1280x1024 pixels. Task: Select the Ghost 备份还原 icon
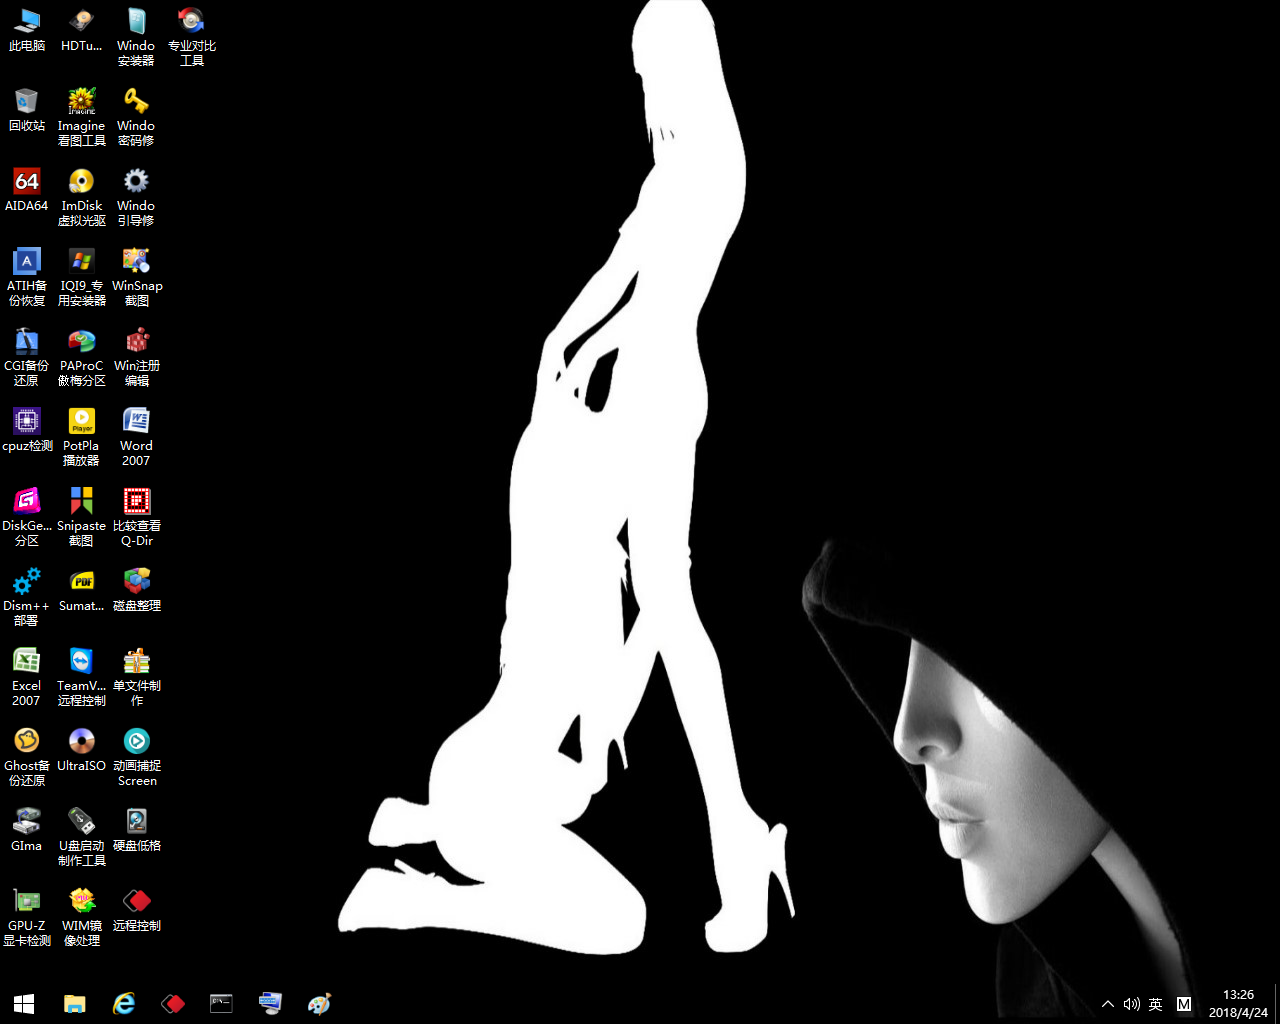27,757
